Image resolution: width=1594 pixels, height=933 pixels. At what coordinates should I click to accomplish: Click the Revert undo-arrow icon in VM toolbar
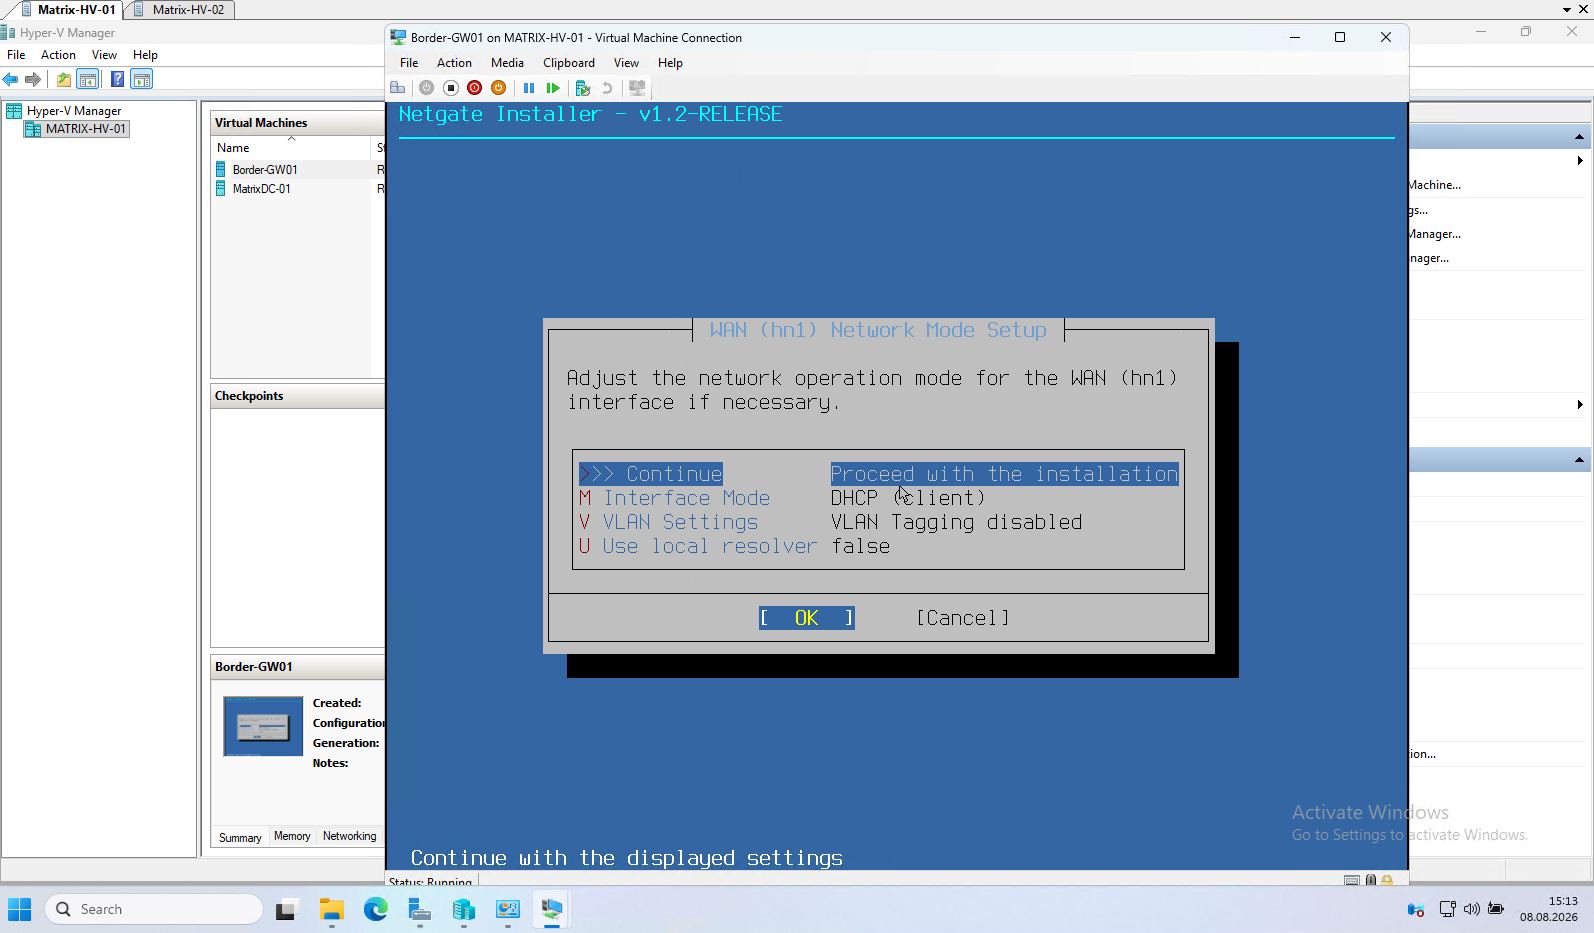607,88
